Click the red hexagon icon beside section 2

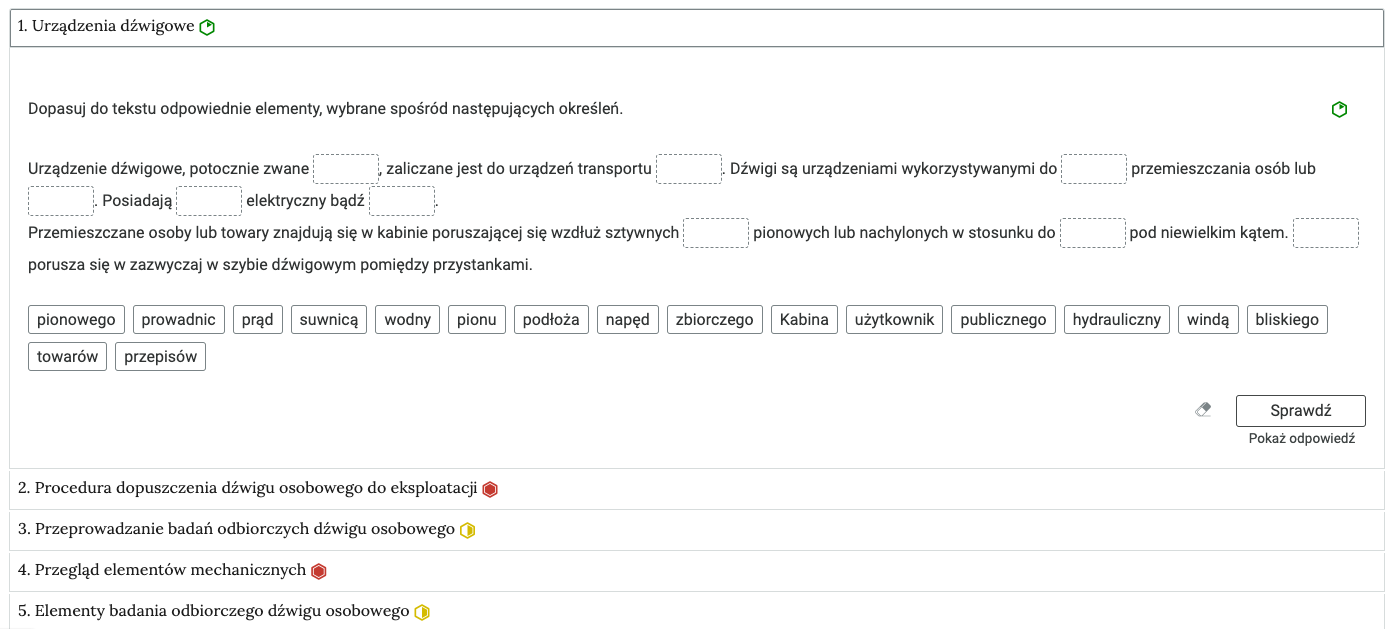(490, 489)
